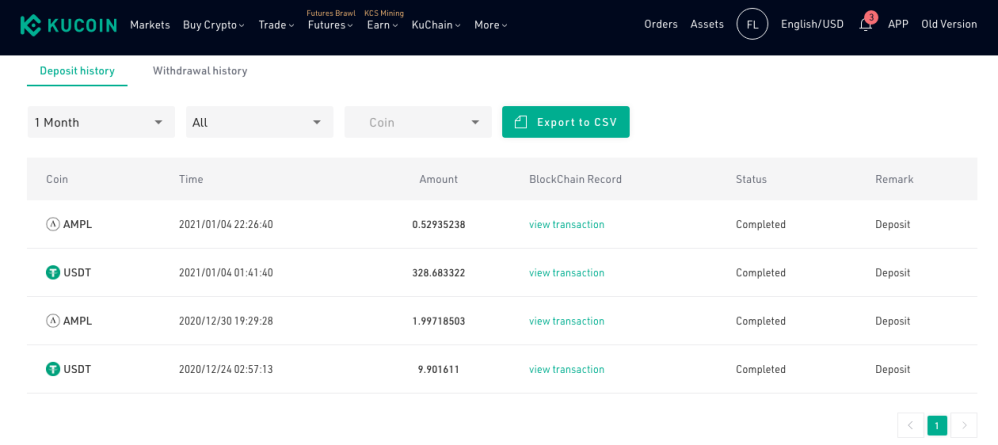Screen dimensions: 998x445
Task: Switch to Old Version
Action: 949,24
